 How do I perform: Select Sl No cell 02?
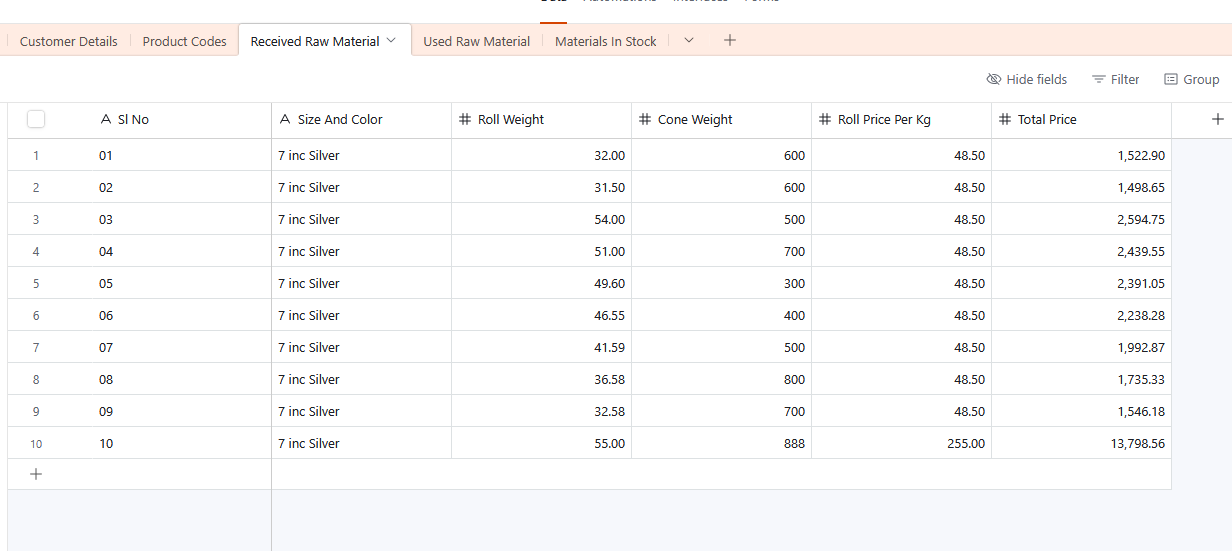(x=180, y=187)
